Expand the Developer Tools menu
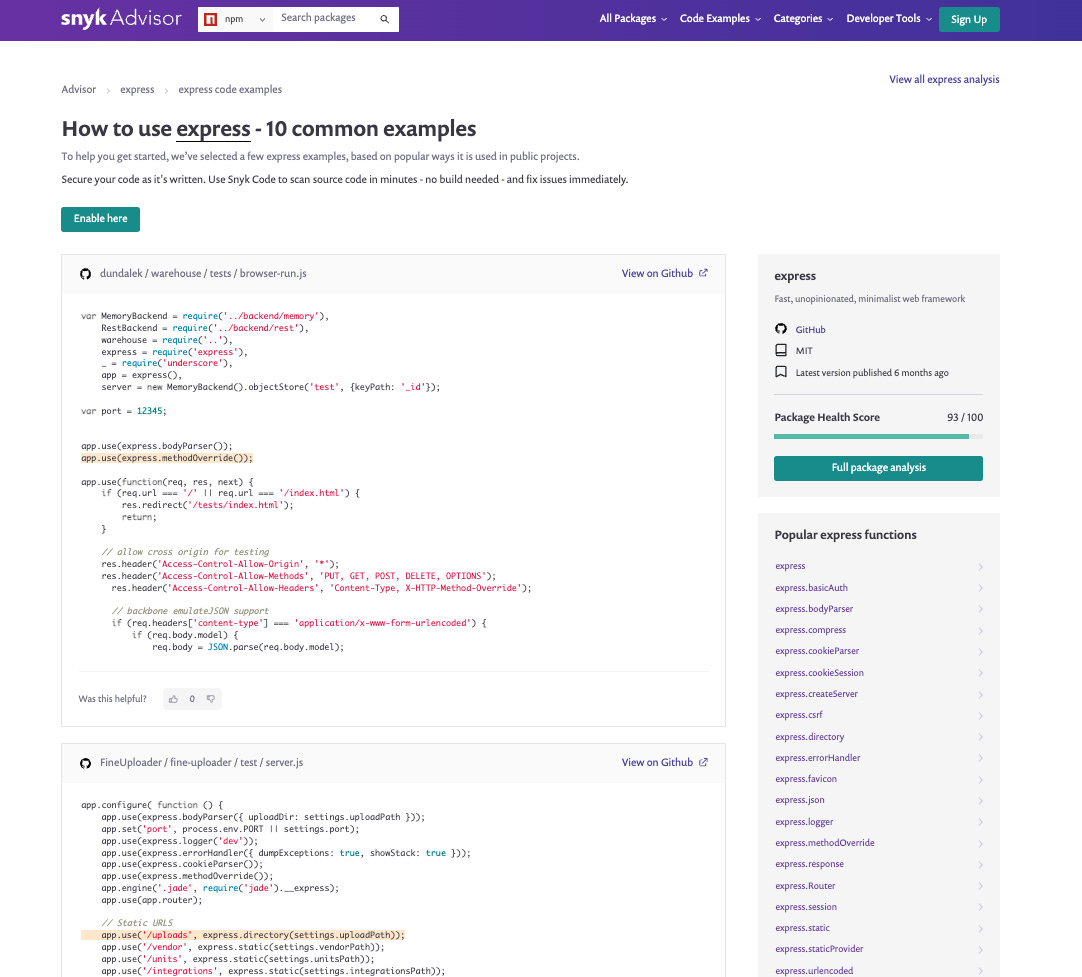The width and height of the screenshot is (1082, 977). [x=889, y=19]
